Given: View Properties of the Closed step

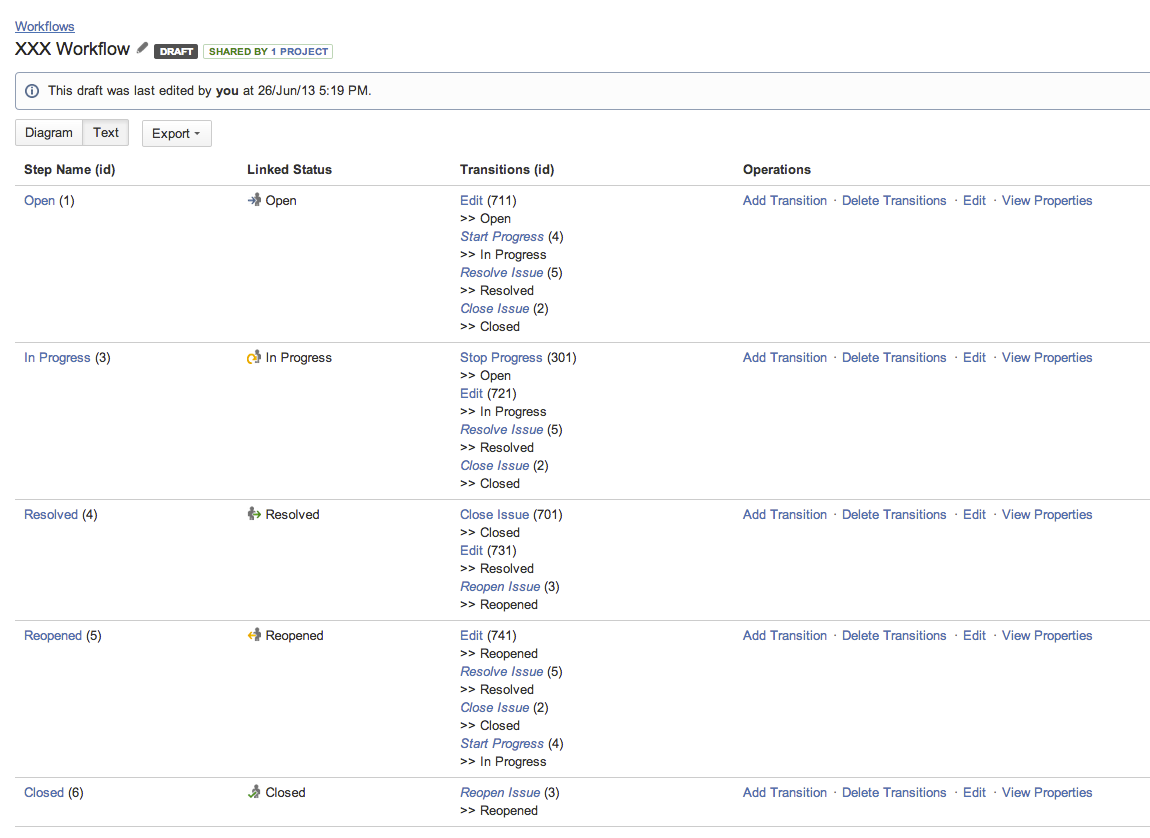Looking at the screenshot, I should pyautogui.click(x=1047, y=792).
